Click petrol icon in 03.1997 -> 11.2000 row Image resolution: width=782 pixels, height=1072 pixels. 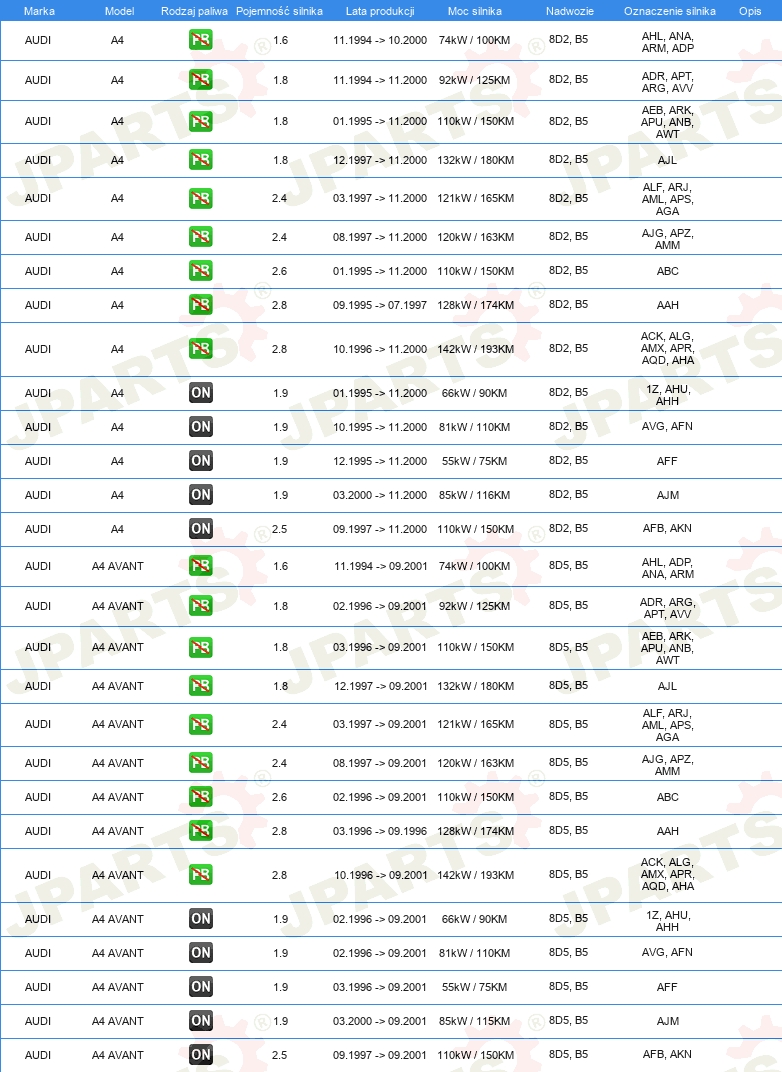tap(200, 198)
